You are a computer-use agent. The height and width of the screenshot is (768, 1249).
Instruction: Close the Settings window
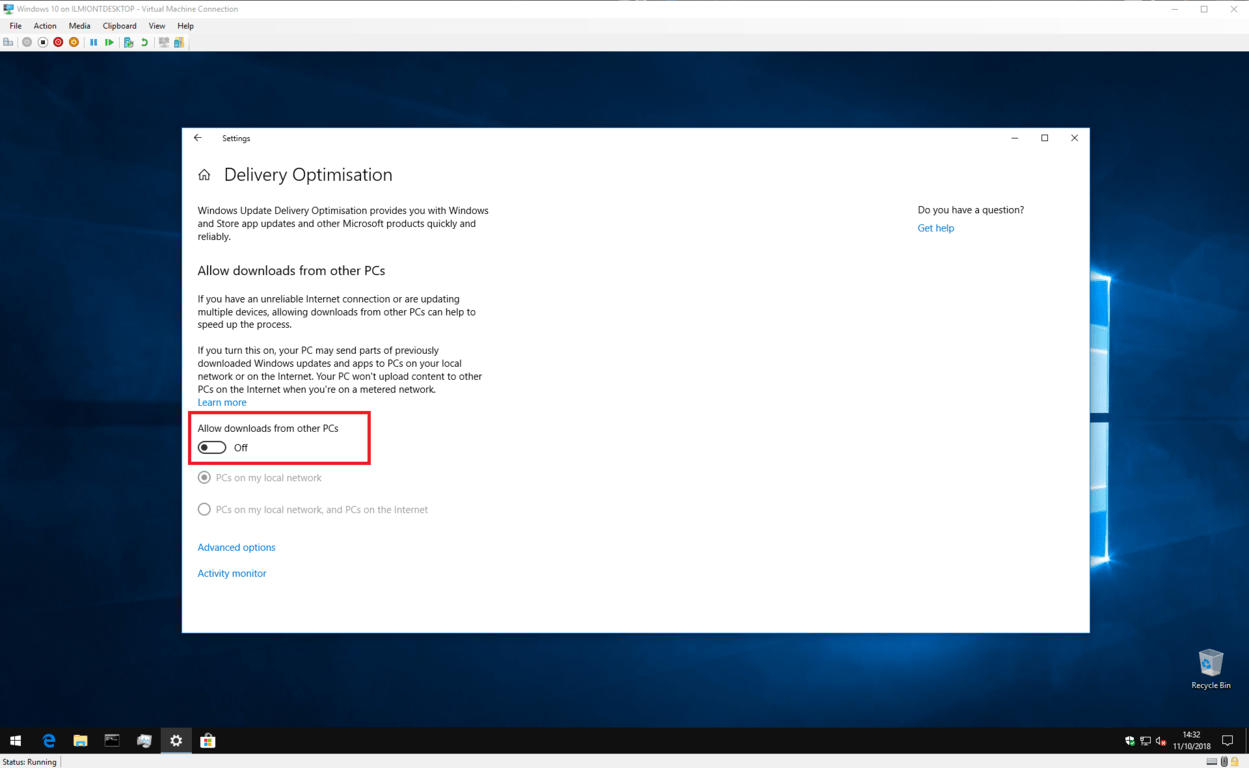click(1075, 138)
